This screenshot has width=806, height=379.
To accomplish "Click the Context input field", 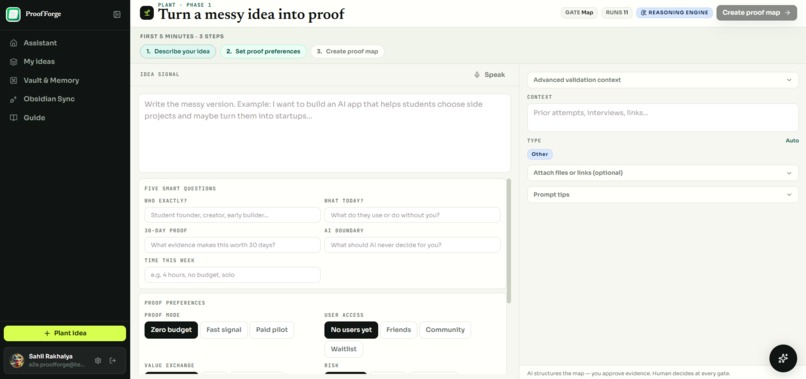I will click(x=663, y=118).
